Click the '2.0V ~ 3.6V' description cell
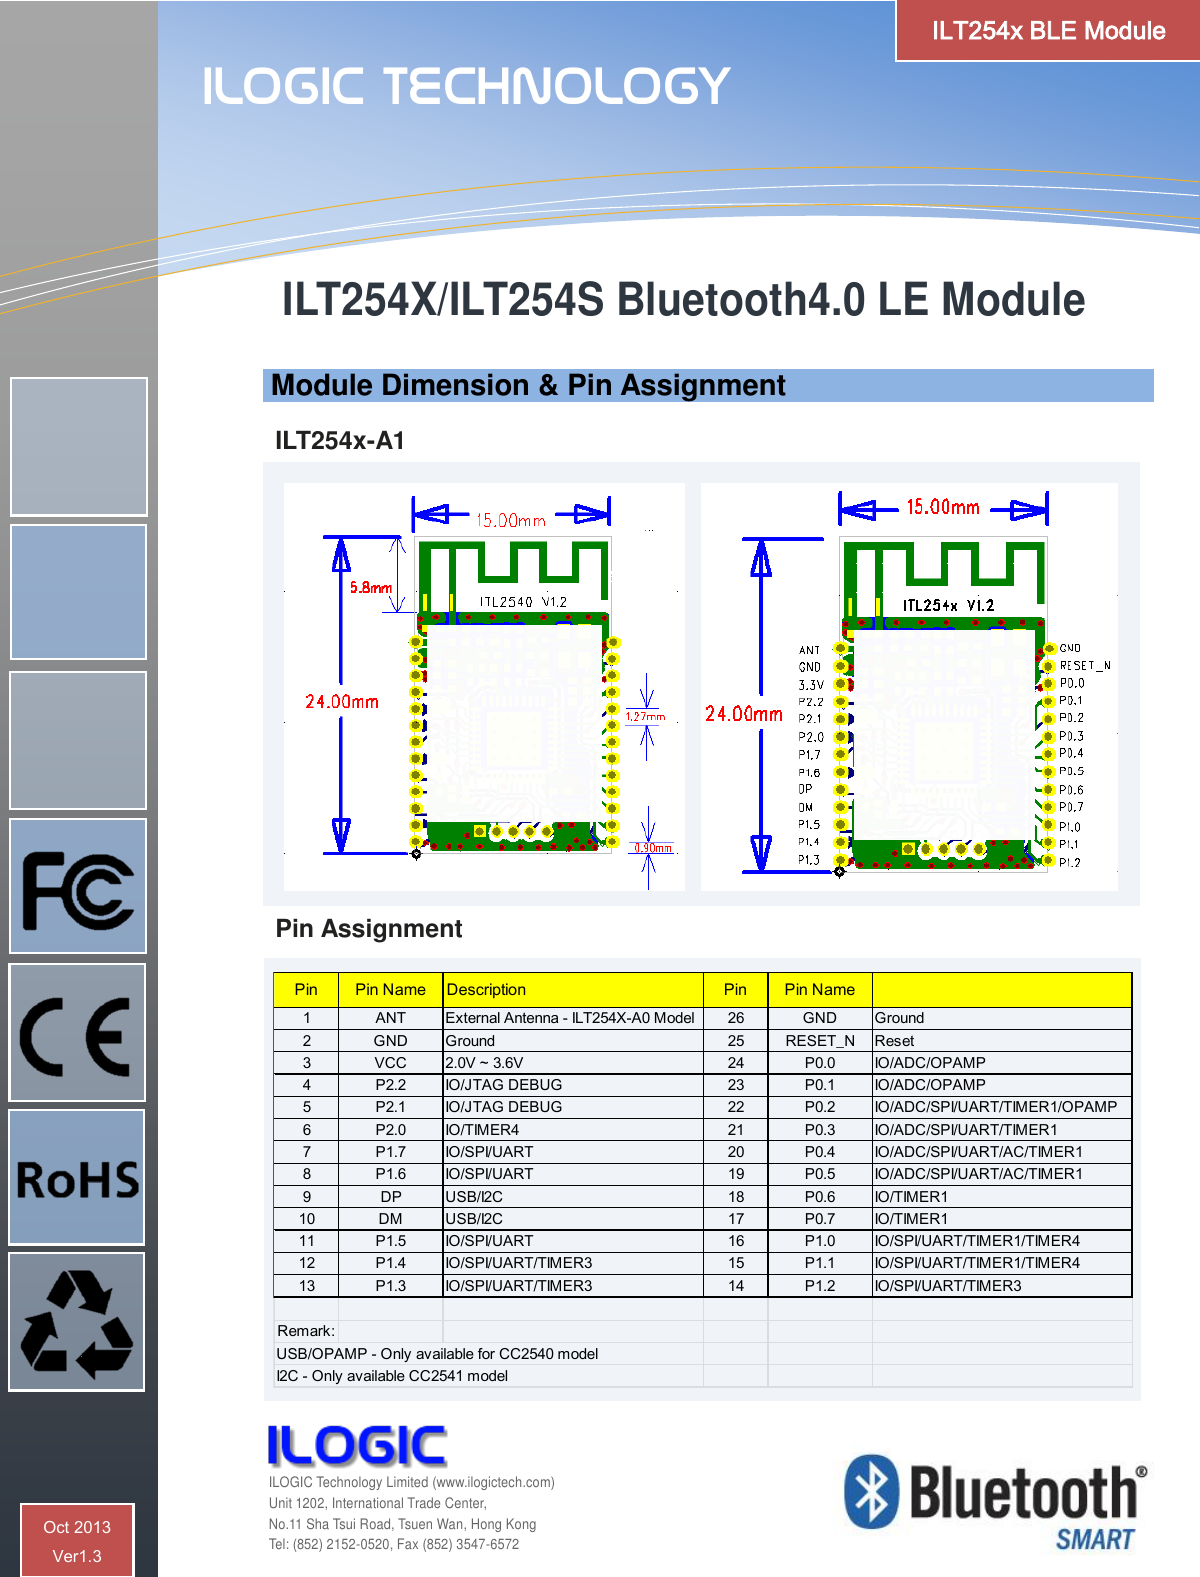 point(573,1063)
